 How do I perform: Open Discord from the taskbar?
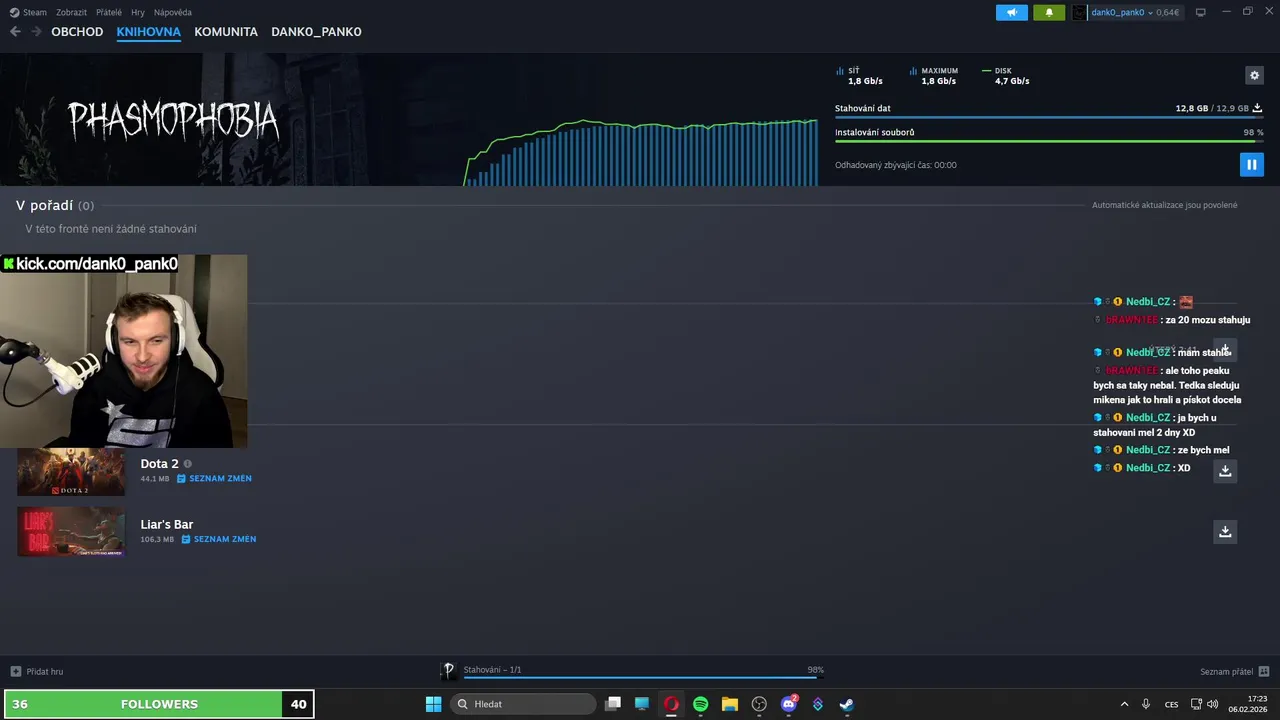pyautogui.click(x=789, y=704)
